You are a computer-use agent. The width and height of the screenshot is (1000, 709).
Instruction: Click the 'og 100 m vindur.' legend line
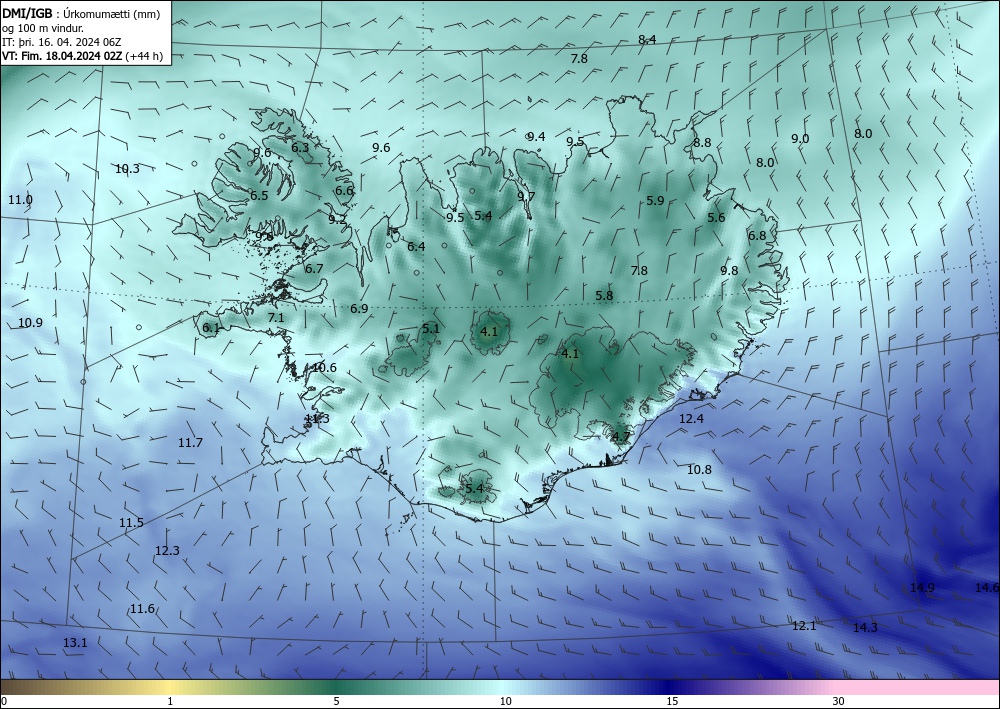coord(43,28)
